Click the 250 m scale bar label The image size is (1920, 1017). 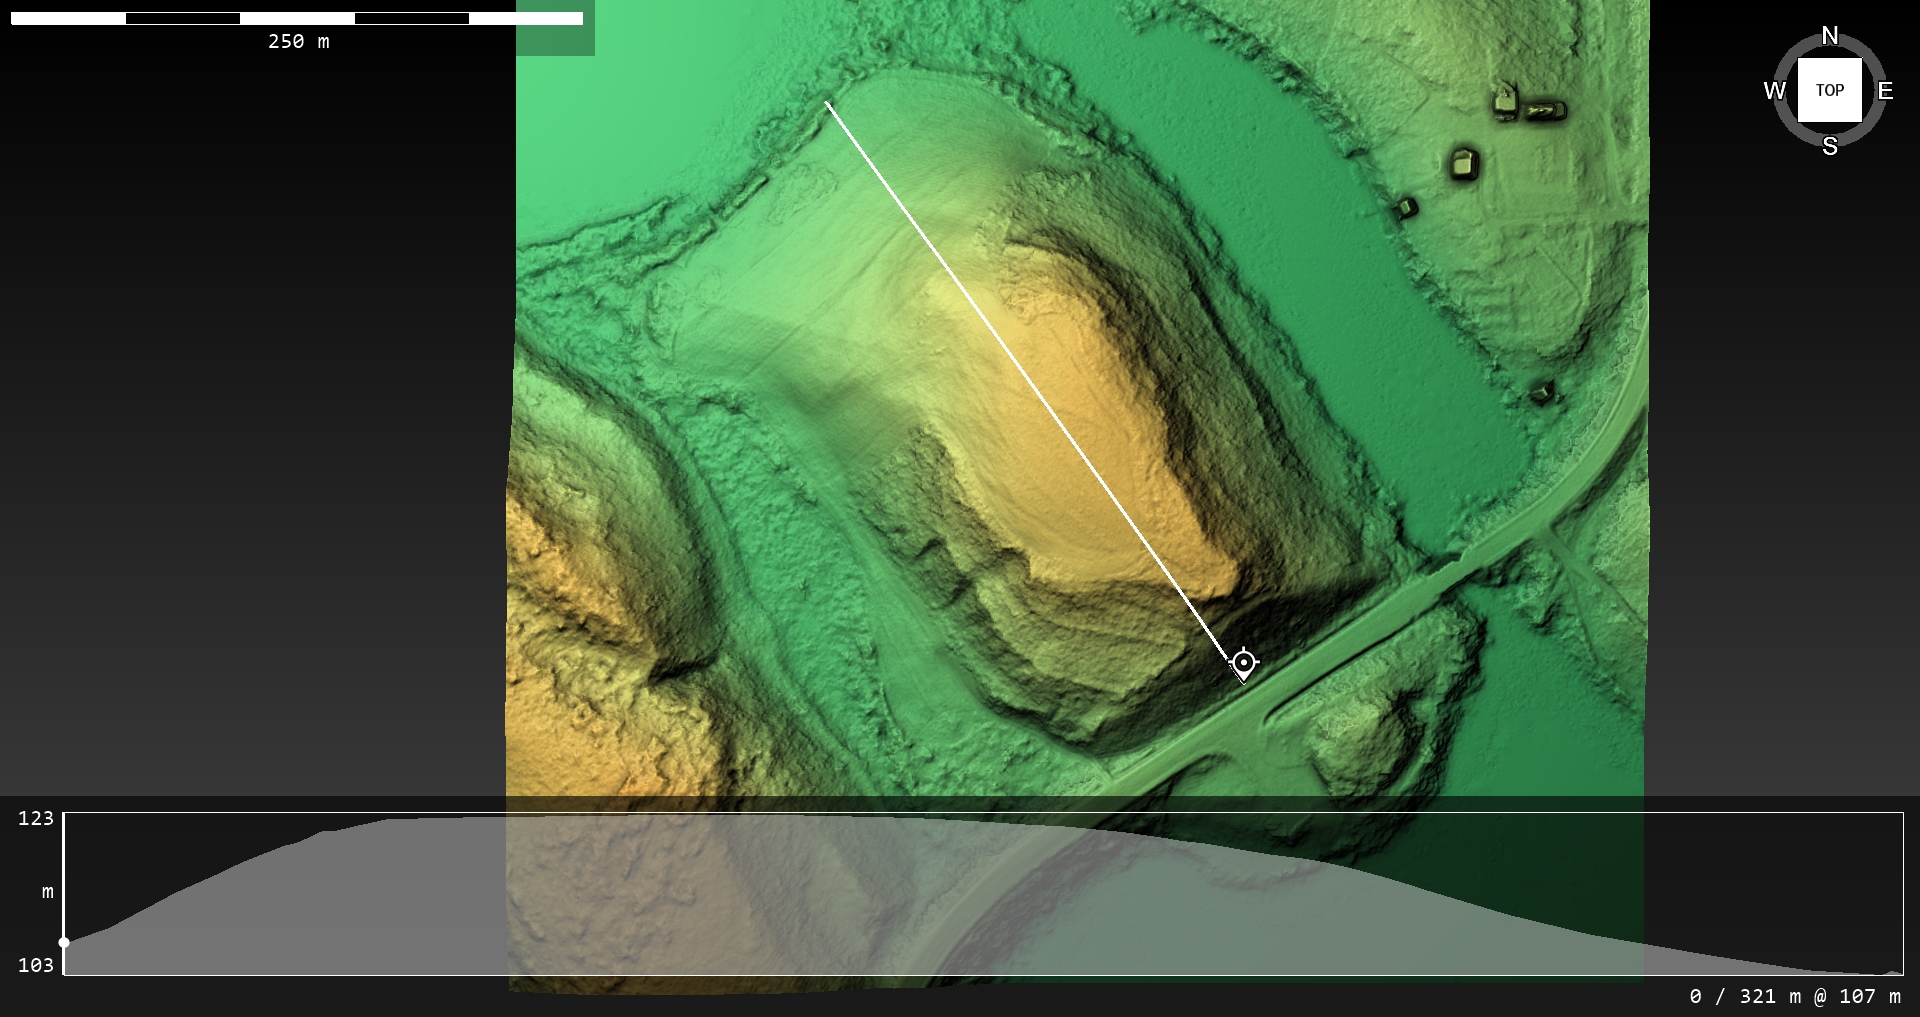click(x=298, y=41)
